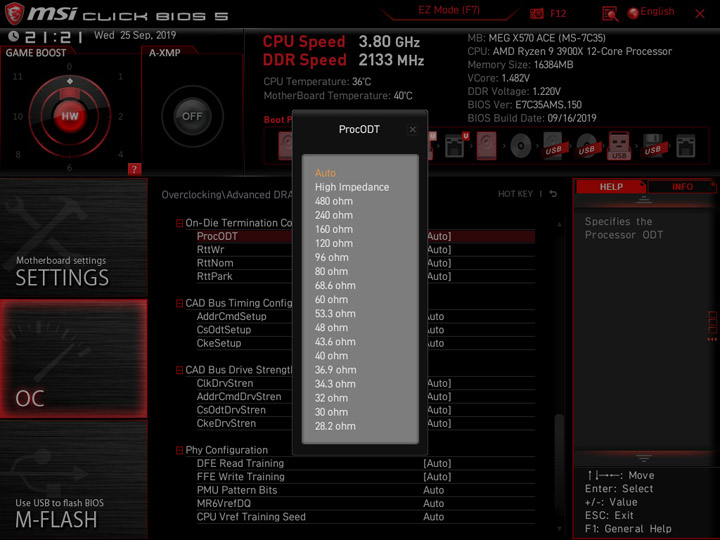
Task: Go back using the return arrow icon
Action: tap(553, 194)
